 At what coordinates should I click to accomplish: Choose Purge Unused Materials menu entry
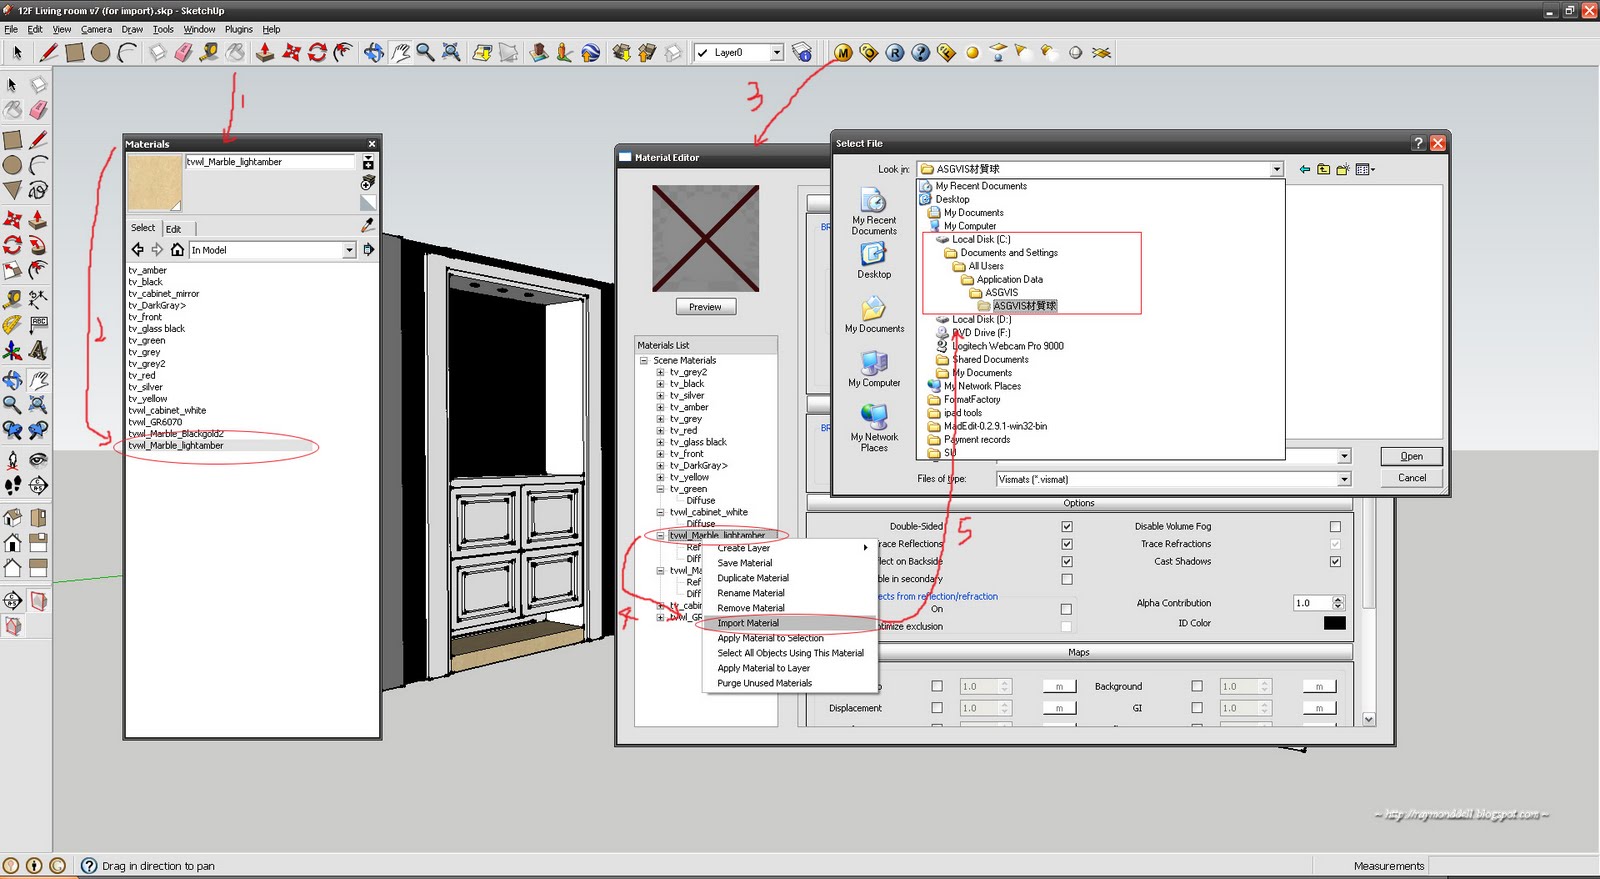[790, 683]
